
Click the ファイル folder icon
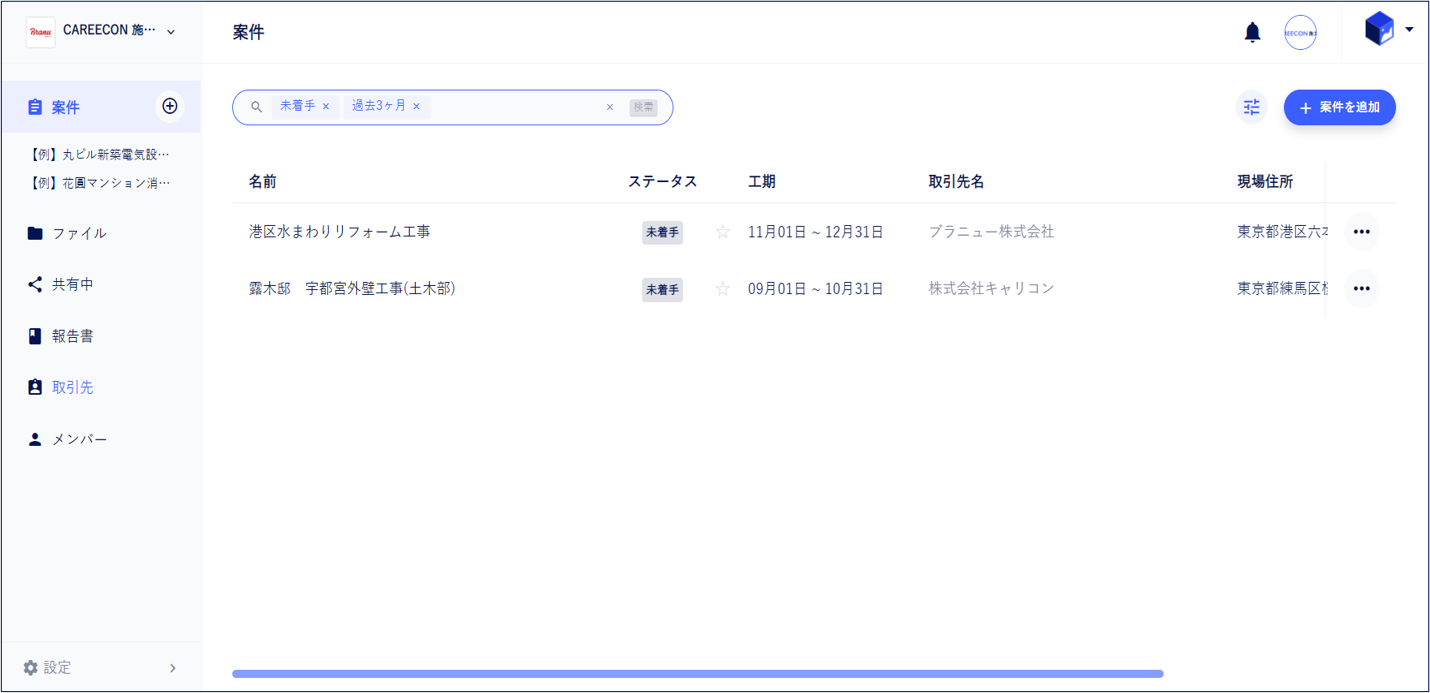(35, 233)
